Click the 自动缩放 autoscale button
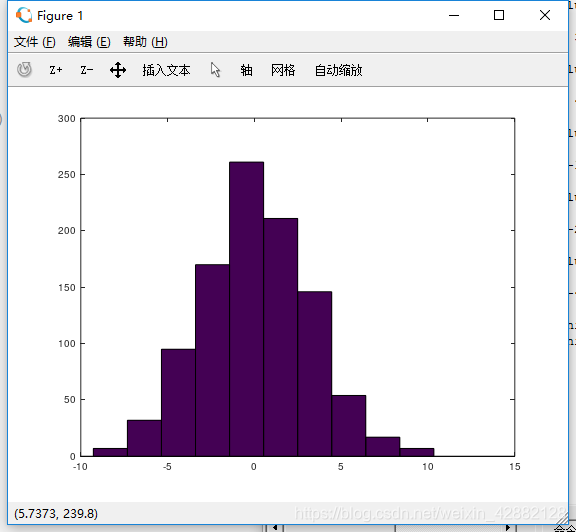Viewport: 576px width, 532px height. click(338, 70)
